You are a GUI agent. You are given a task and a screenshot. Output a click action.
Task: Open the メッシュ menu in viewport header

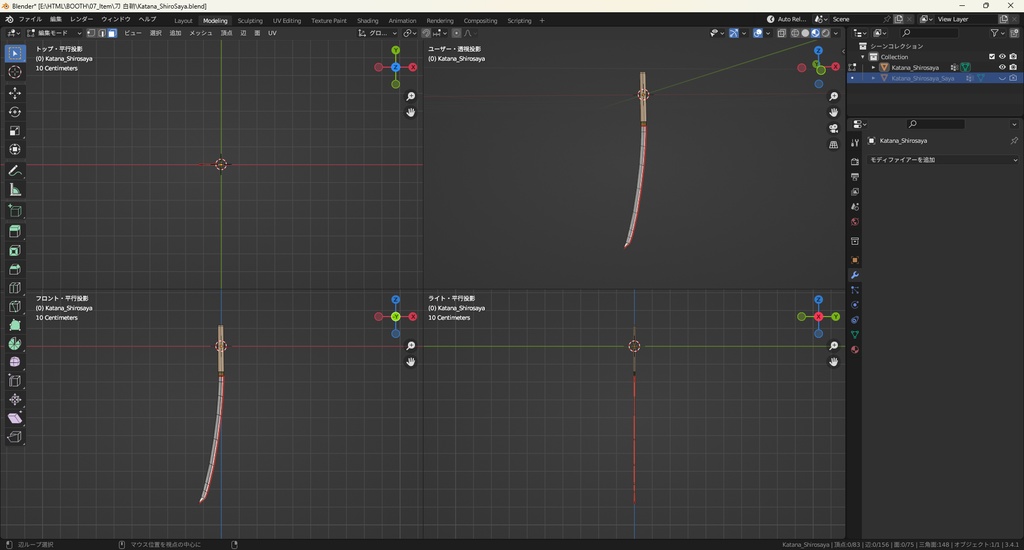(x=200, y=33)
